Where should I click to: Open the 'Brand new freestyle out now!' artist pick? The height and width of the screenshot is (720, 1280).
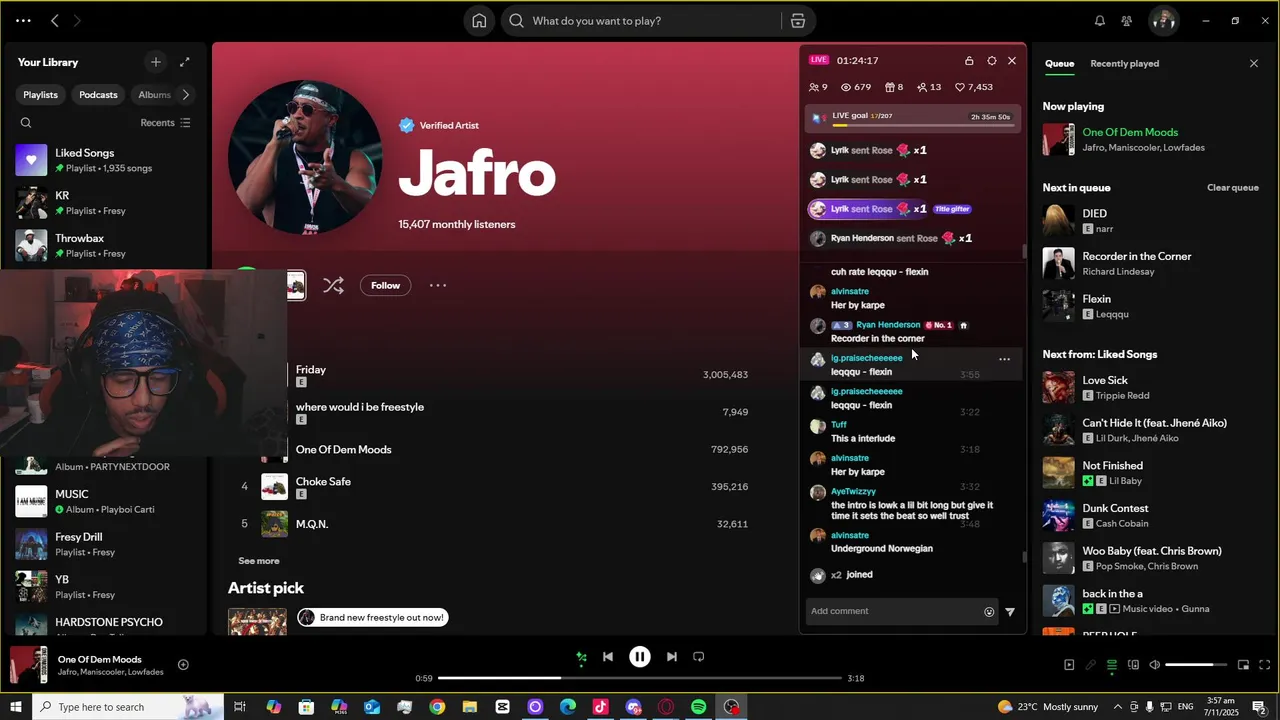tap(371, 618)
